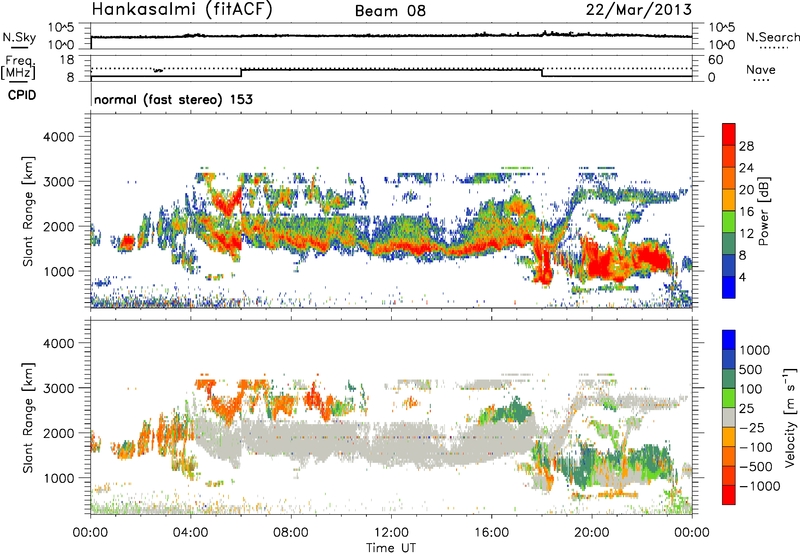Click the power panel 'Slant Range [km]' label
Viewport: 800px width, 554px height.
28,211
